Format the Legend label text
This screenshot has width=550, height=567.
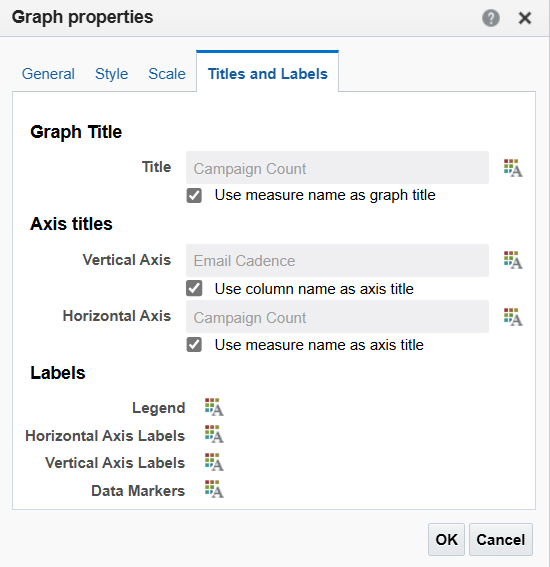point(214,407)
